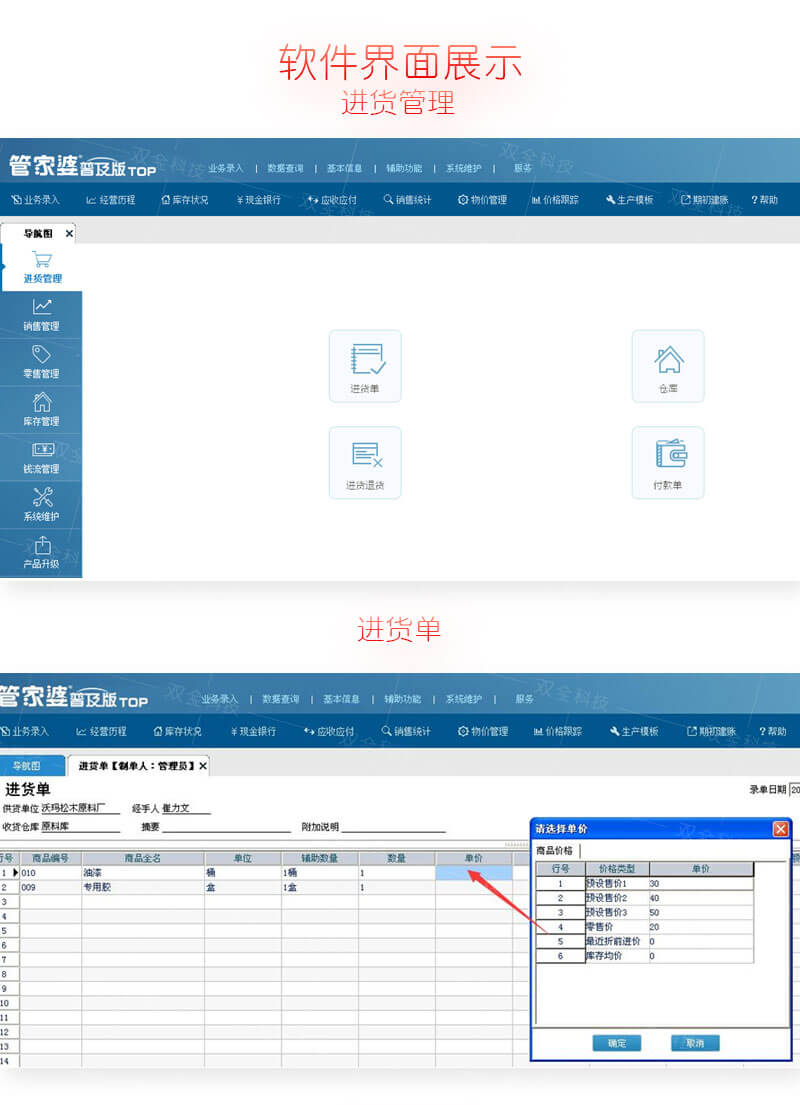
Task: Click 业务录入 toolbar item in upper window
Action: pos(36,200)
